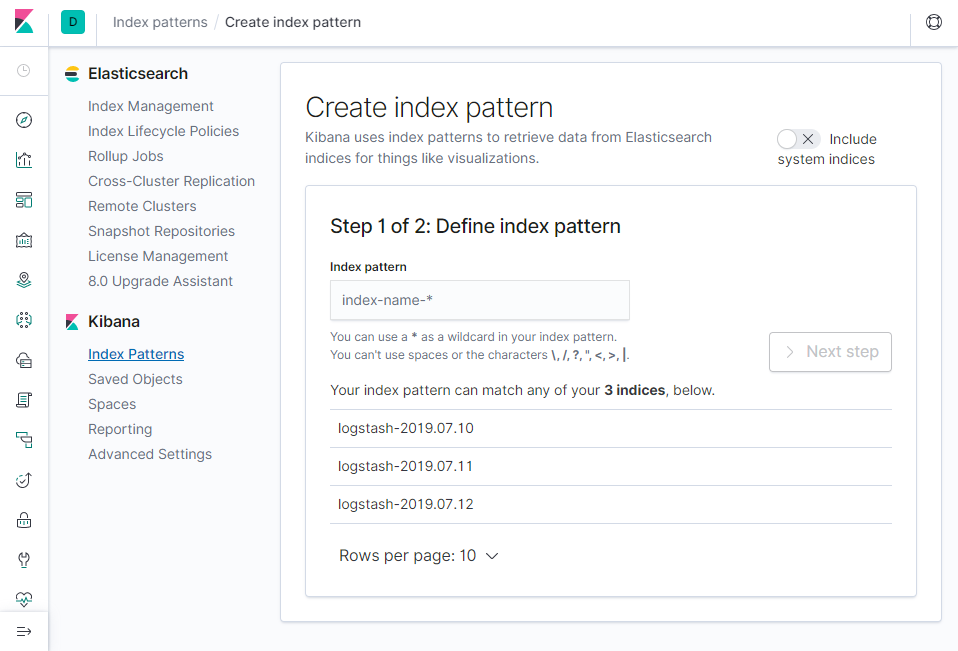Open Dev Tools wrench icon

click(24, 560)
